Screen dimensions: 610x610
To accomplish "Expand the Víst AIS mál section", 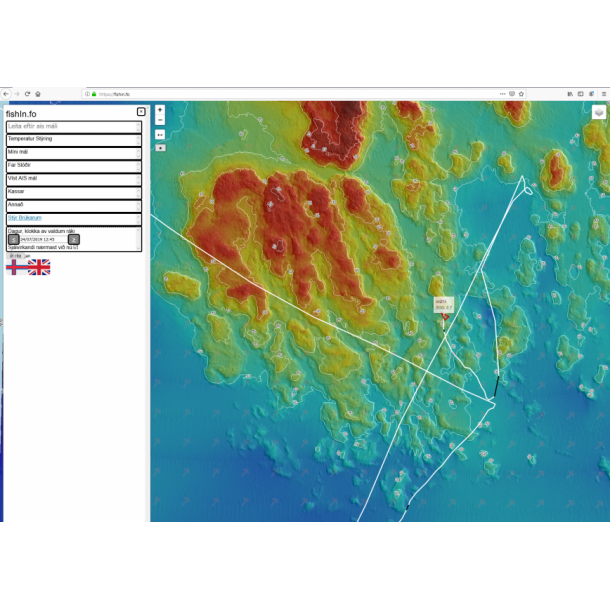I will [x=74, y=178].
